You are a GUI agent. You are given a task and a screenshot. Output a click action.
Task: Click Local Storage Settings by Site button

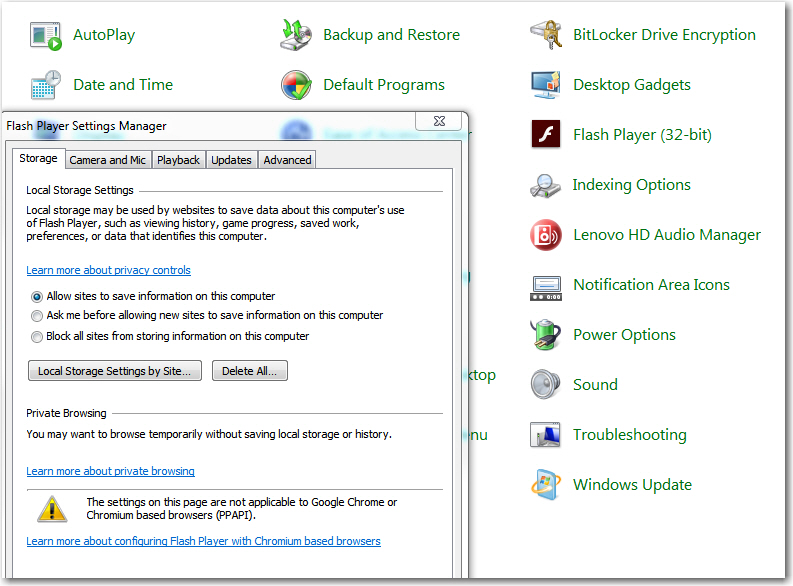[115, 371]
